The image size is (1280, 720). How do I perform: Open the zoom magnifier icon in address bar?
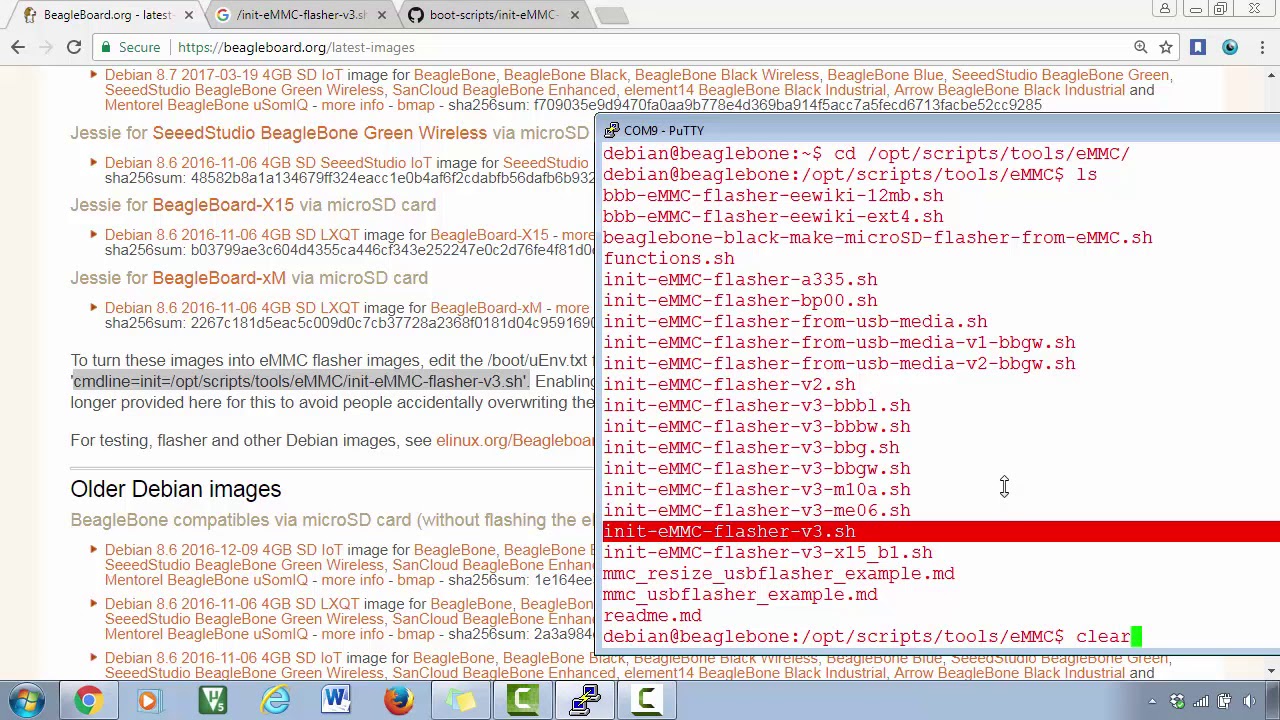[x=1140, y=47]
